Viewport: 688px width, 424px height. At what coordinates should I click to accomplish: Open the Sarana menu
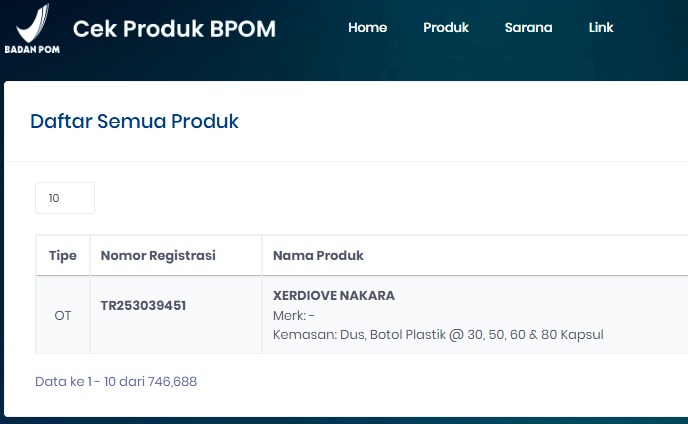click(528, 28)
